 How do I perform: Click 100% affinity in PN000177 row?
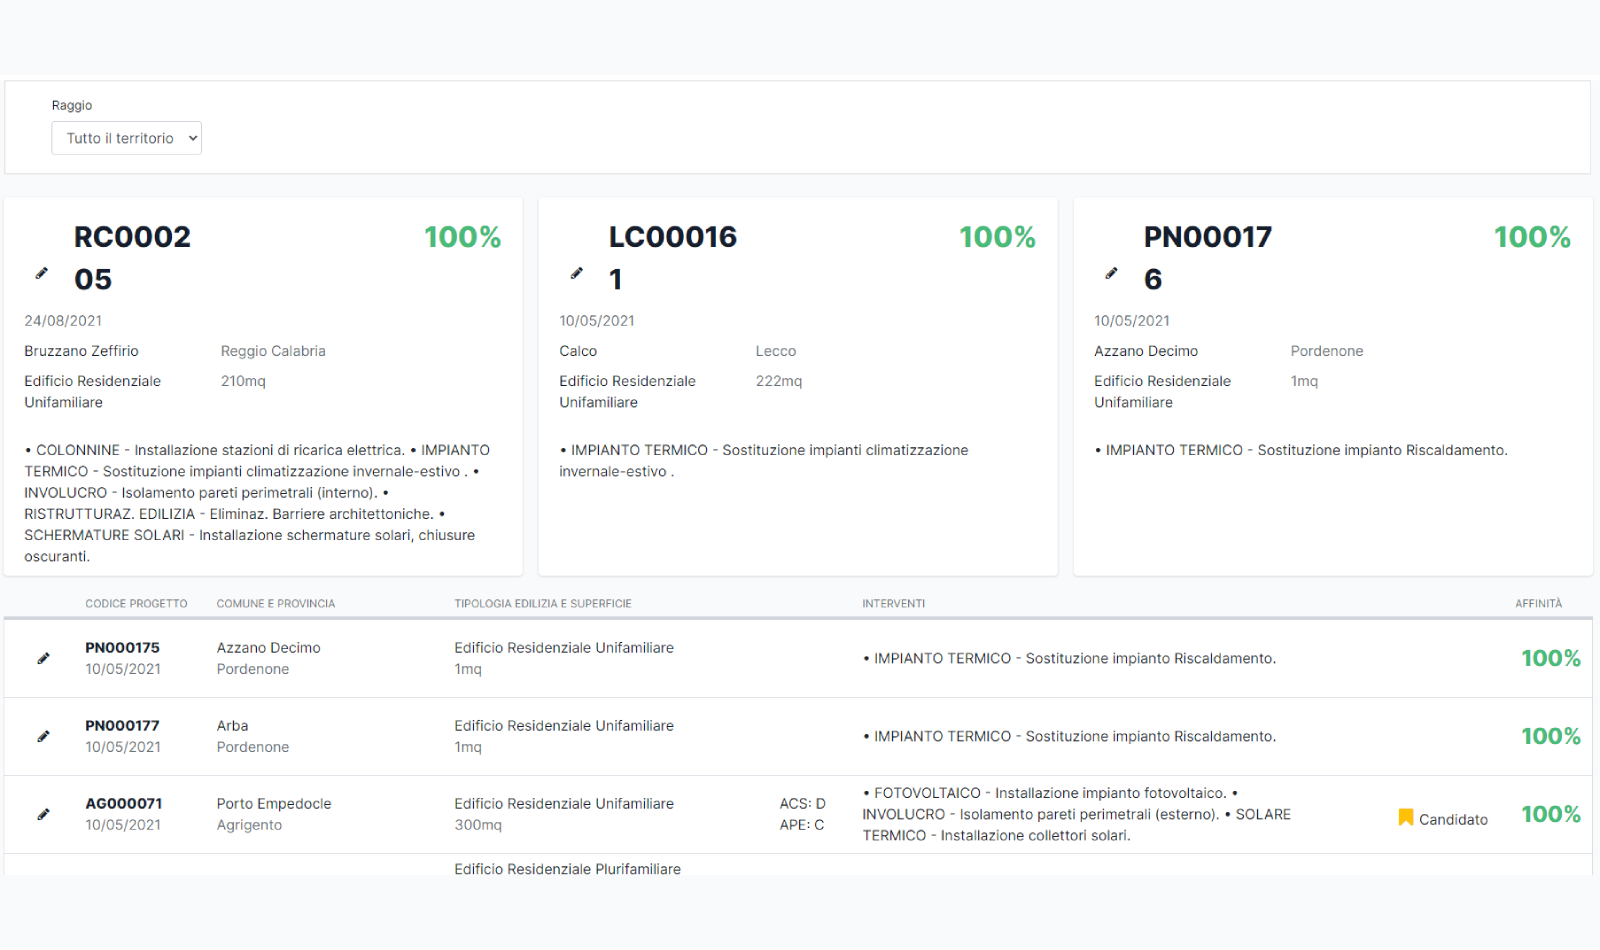tap(1551, 736)
